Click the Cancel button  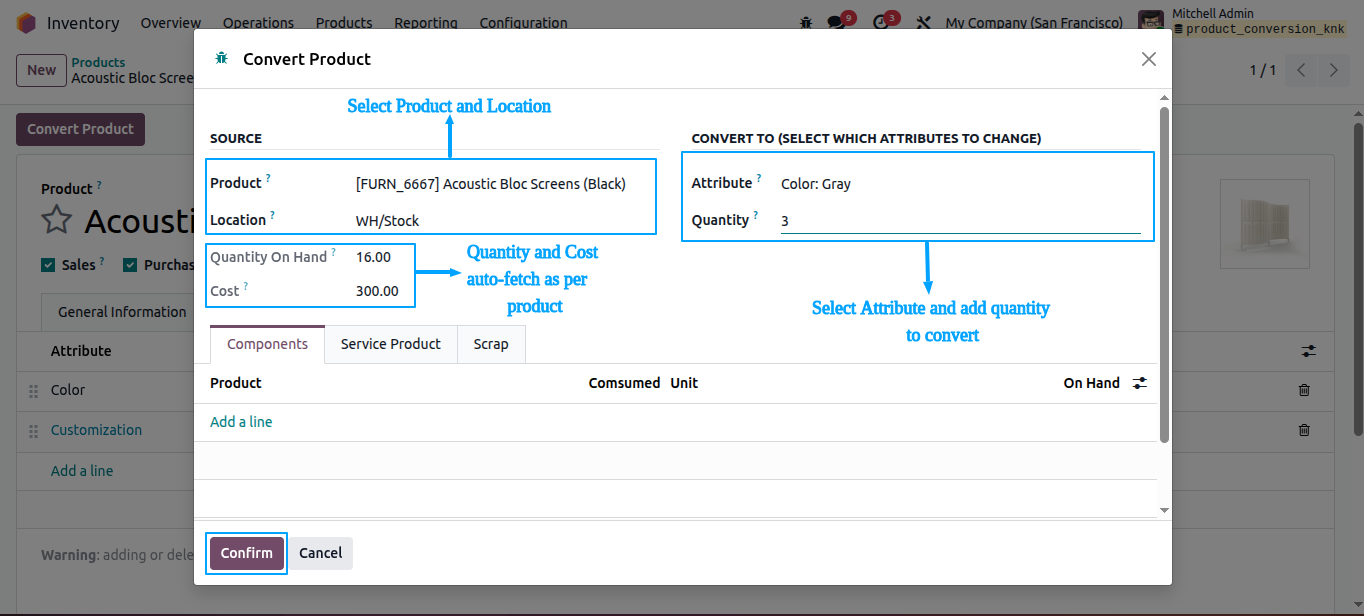coord(321,553)
